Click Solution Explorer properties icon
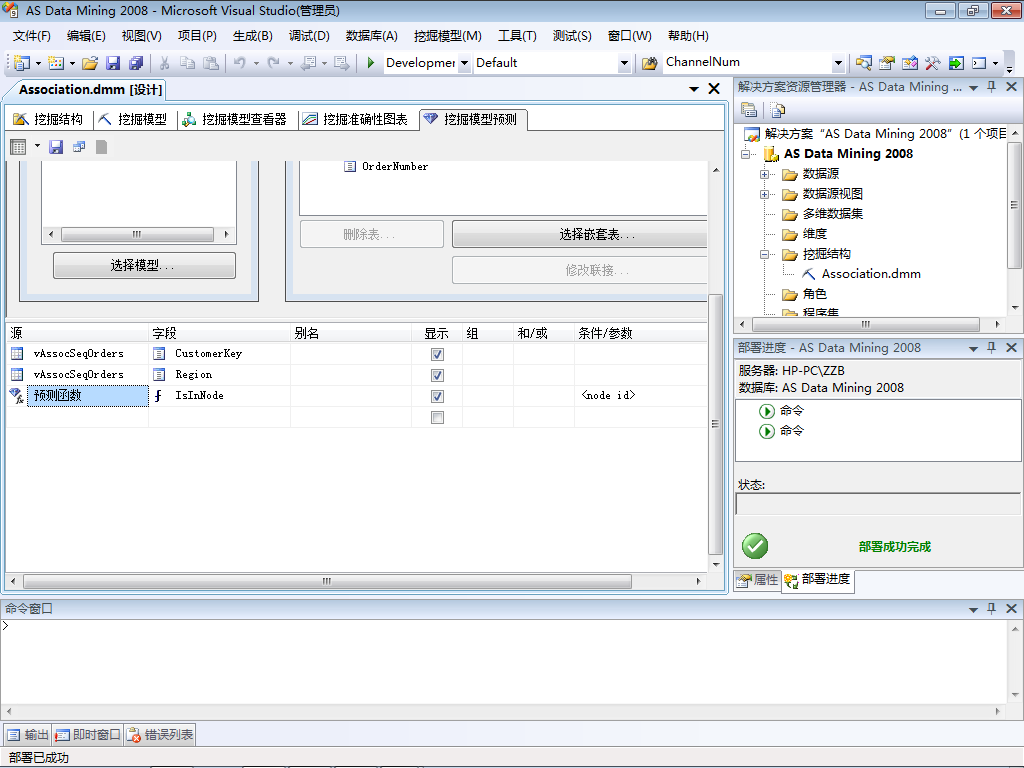Viewport: 1024px width, 768px height. (x=749, y=110)
